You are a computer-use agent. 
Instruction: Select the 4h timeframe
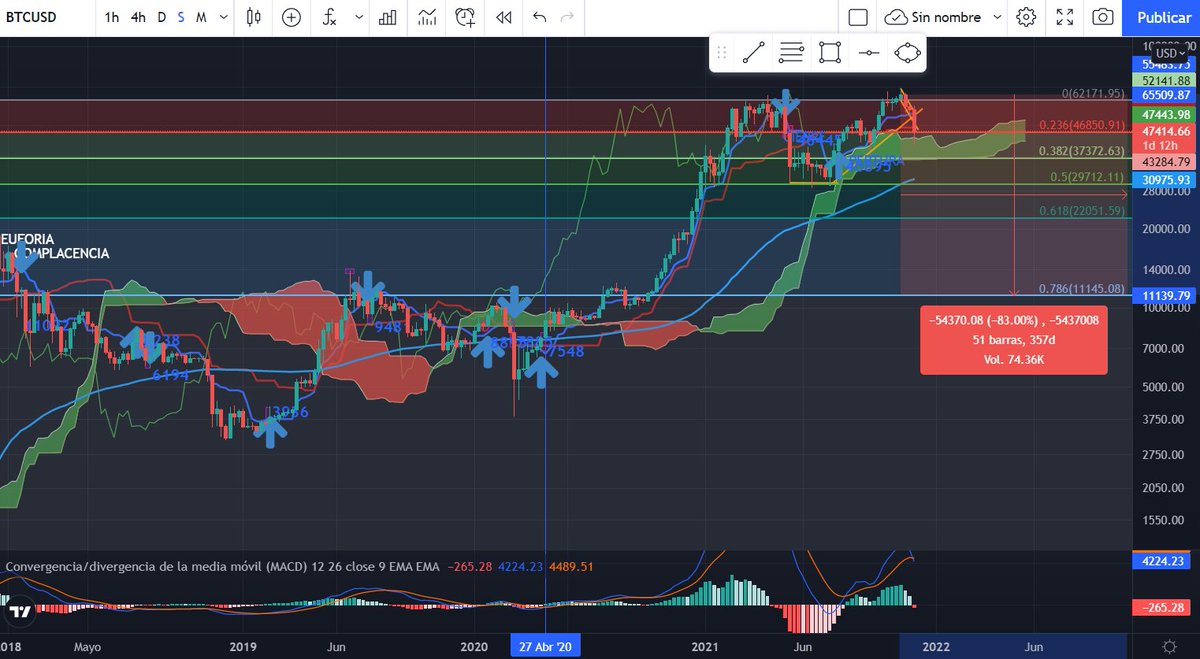[x=138, y=17]
